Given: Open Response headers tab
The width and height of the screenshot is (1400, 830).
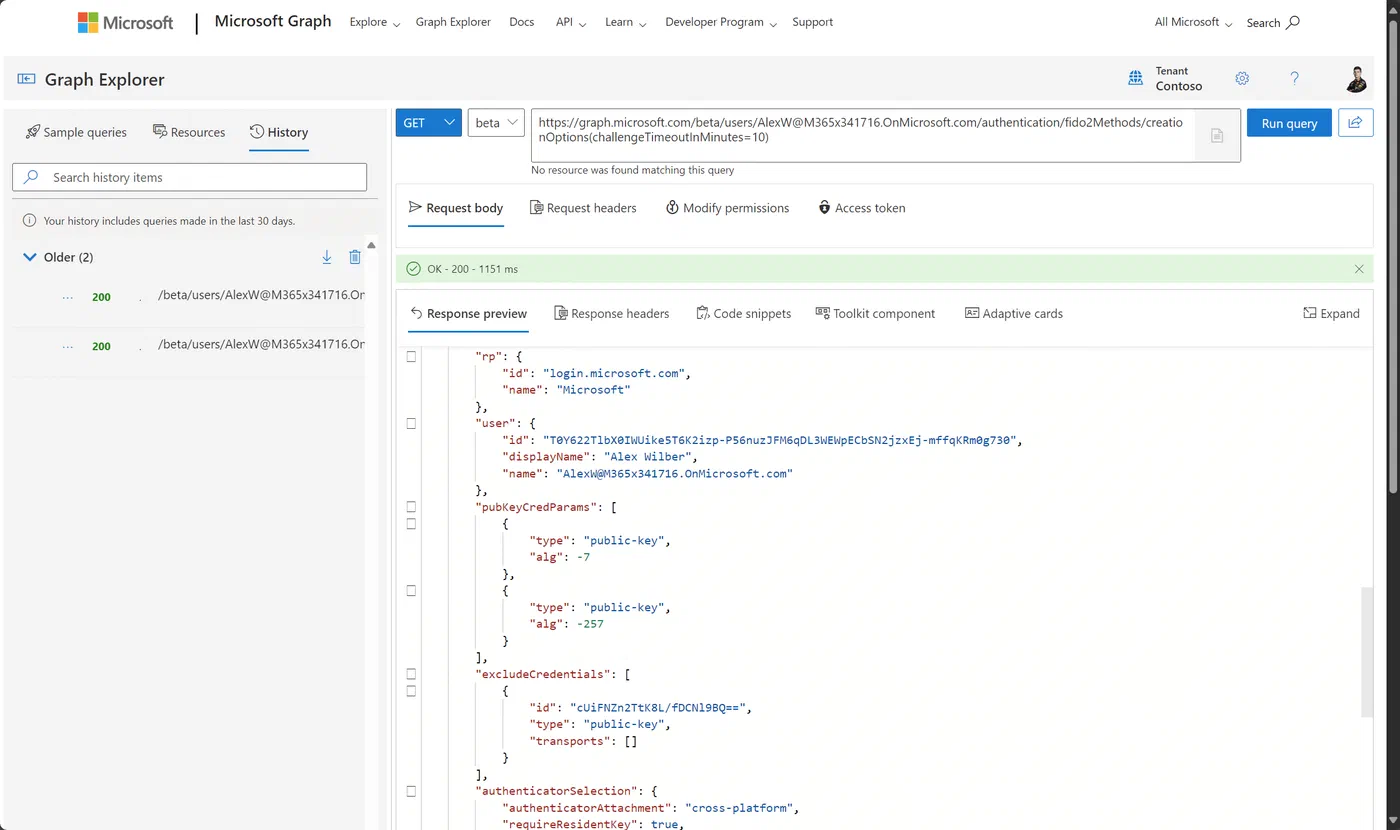Looking at the screenshot, I should coord(612,313).
